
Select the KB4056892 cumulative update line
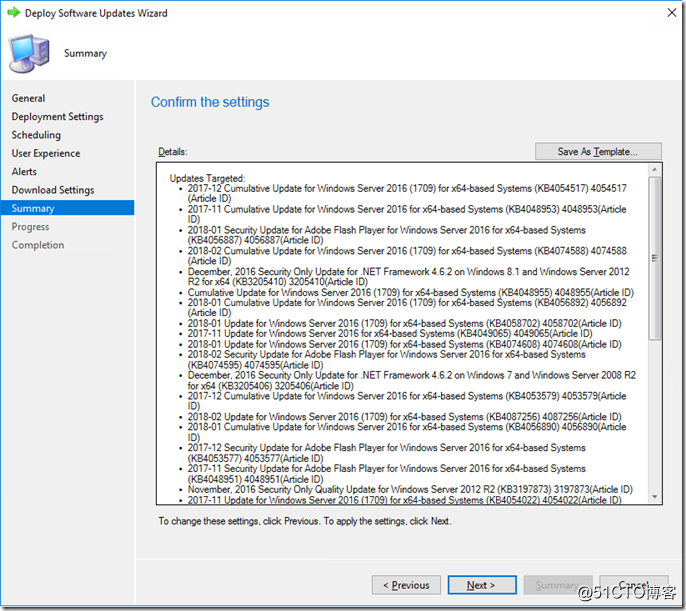pos(407,307)
